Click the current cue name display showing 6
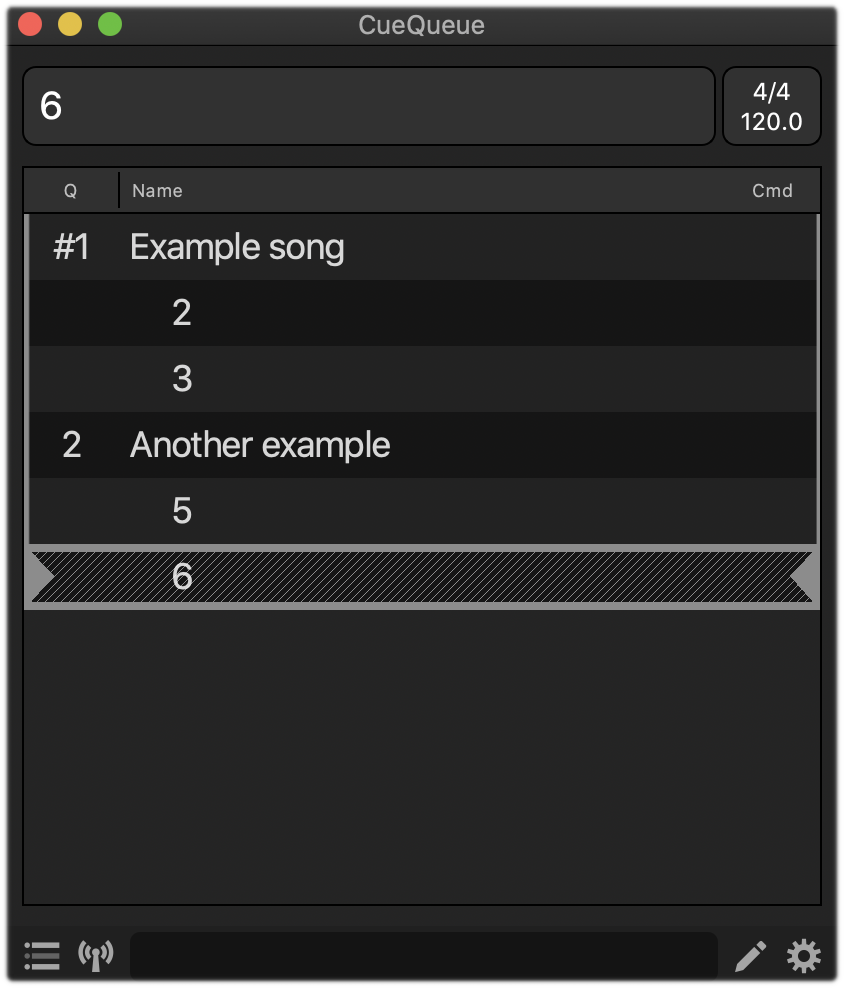This screenshot has width=844, height=988. pos(368,106)
